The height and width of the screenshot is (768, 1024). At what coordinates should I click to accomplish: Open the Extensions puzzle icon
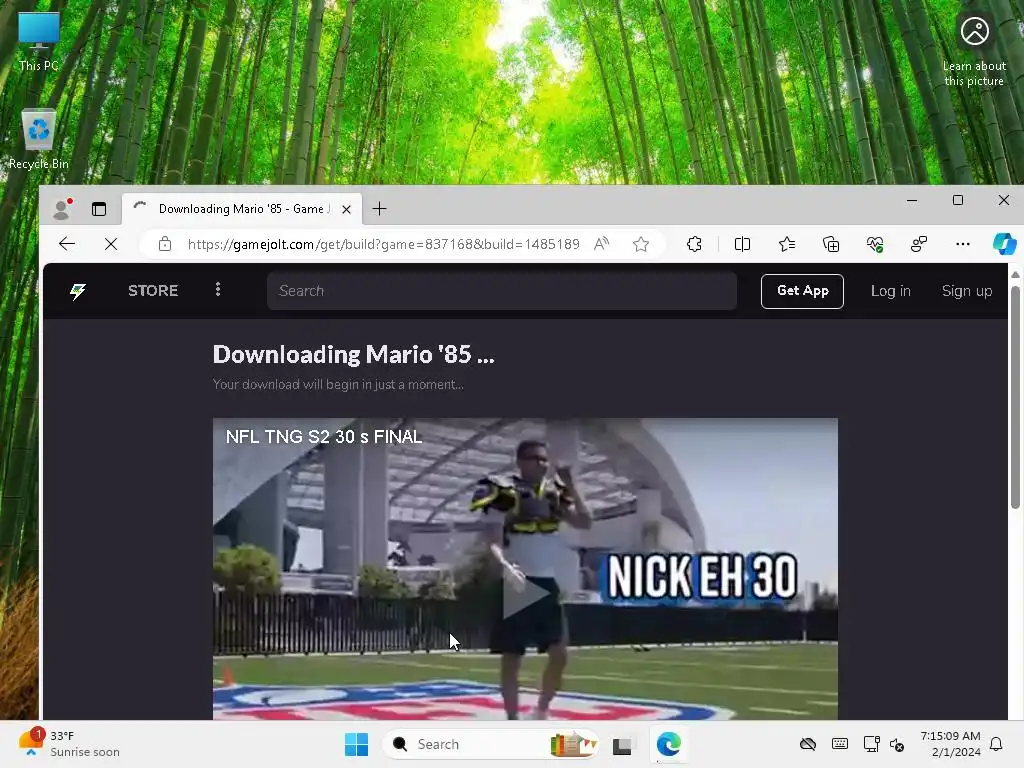(694, 244)
